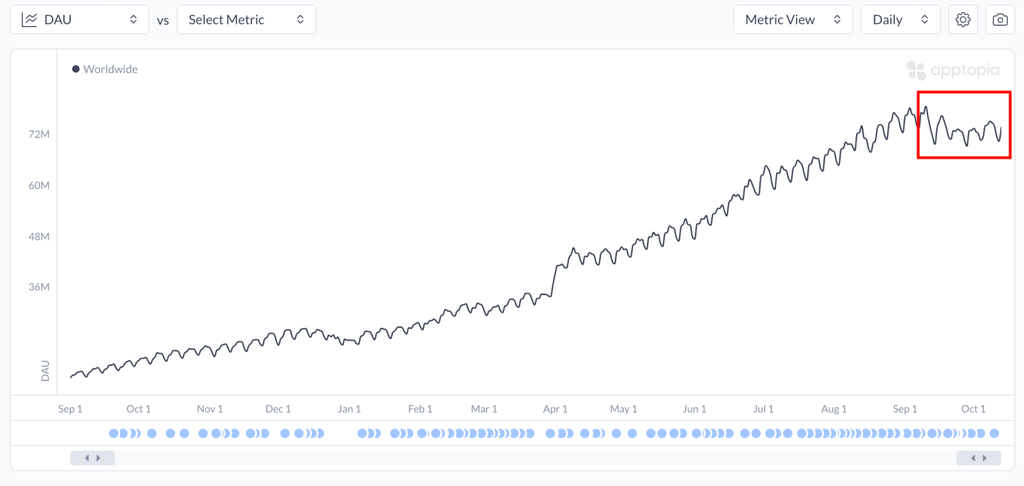Click the camera snapshot icon
Screen dimensions: 1024x486
click(1000, 20)
